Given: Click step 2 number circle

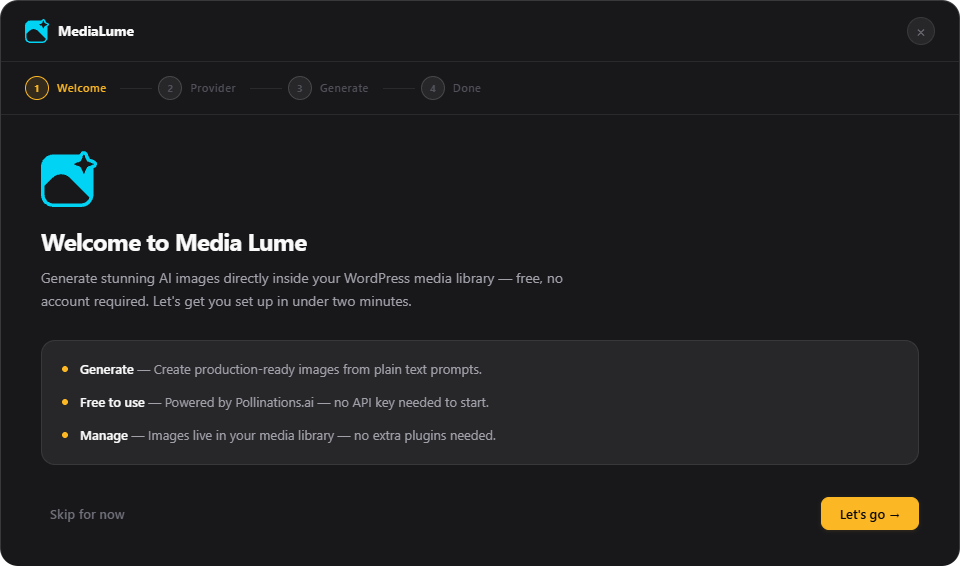Looking at the screenshot, I should coord(170,88).
